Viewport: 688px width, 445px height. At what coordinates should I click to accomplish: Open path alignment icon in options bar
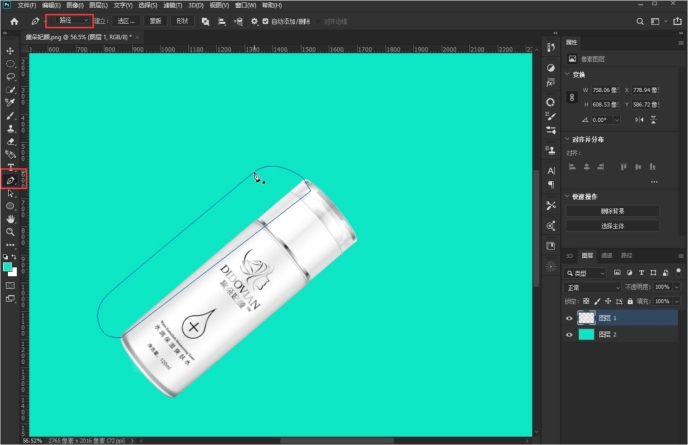point(222,21)
